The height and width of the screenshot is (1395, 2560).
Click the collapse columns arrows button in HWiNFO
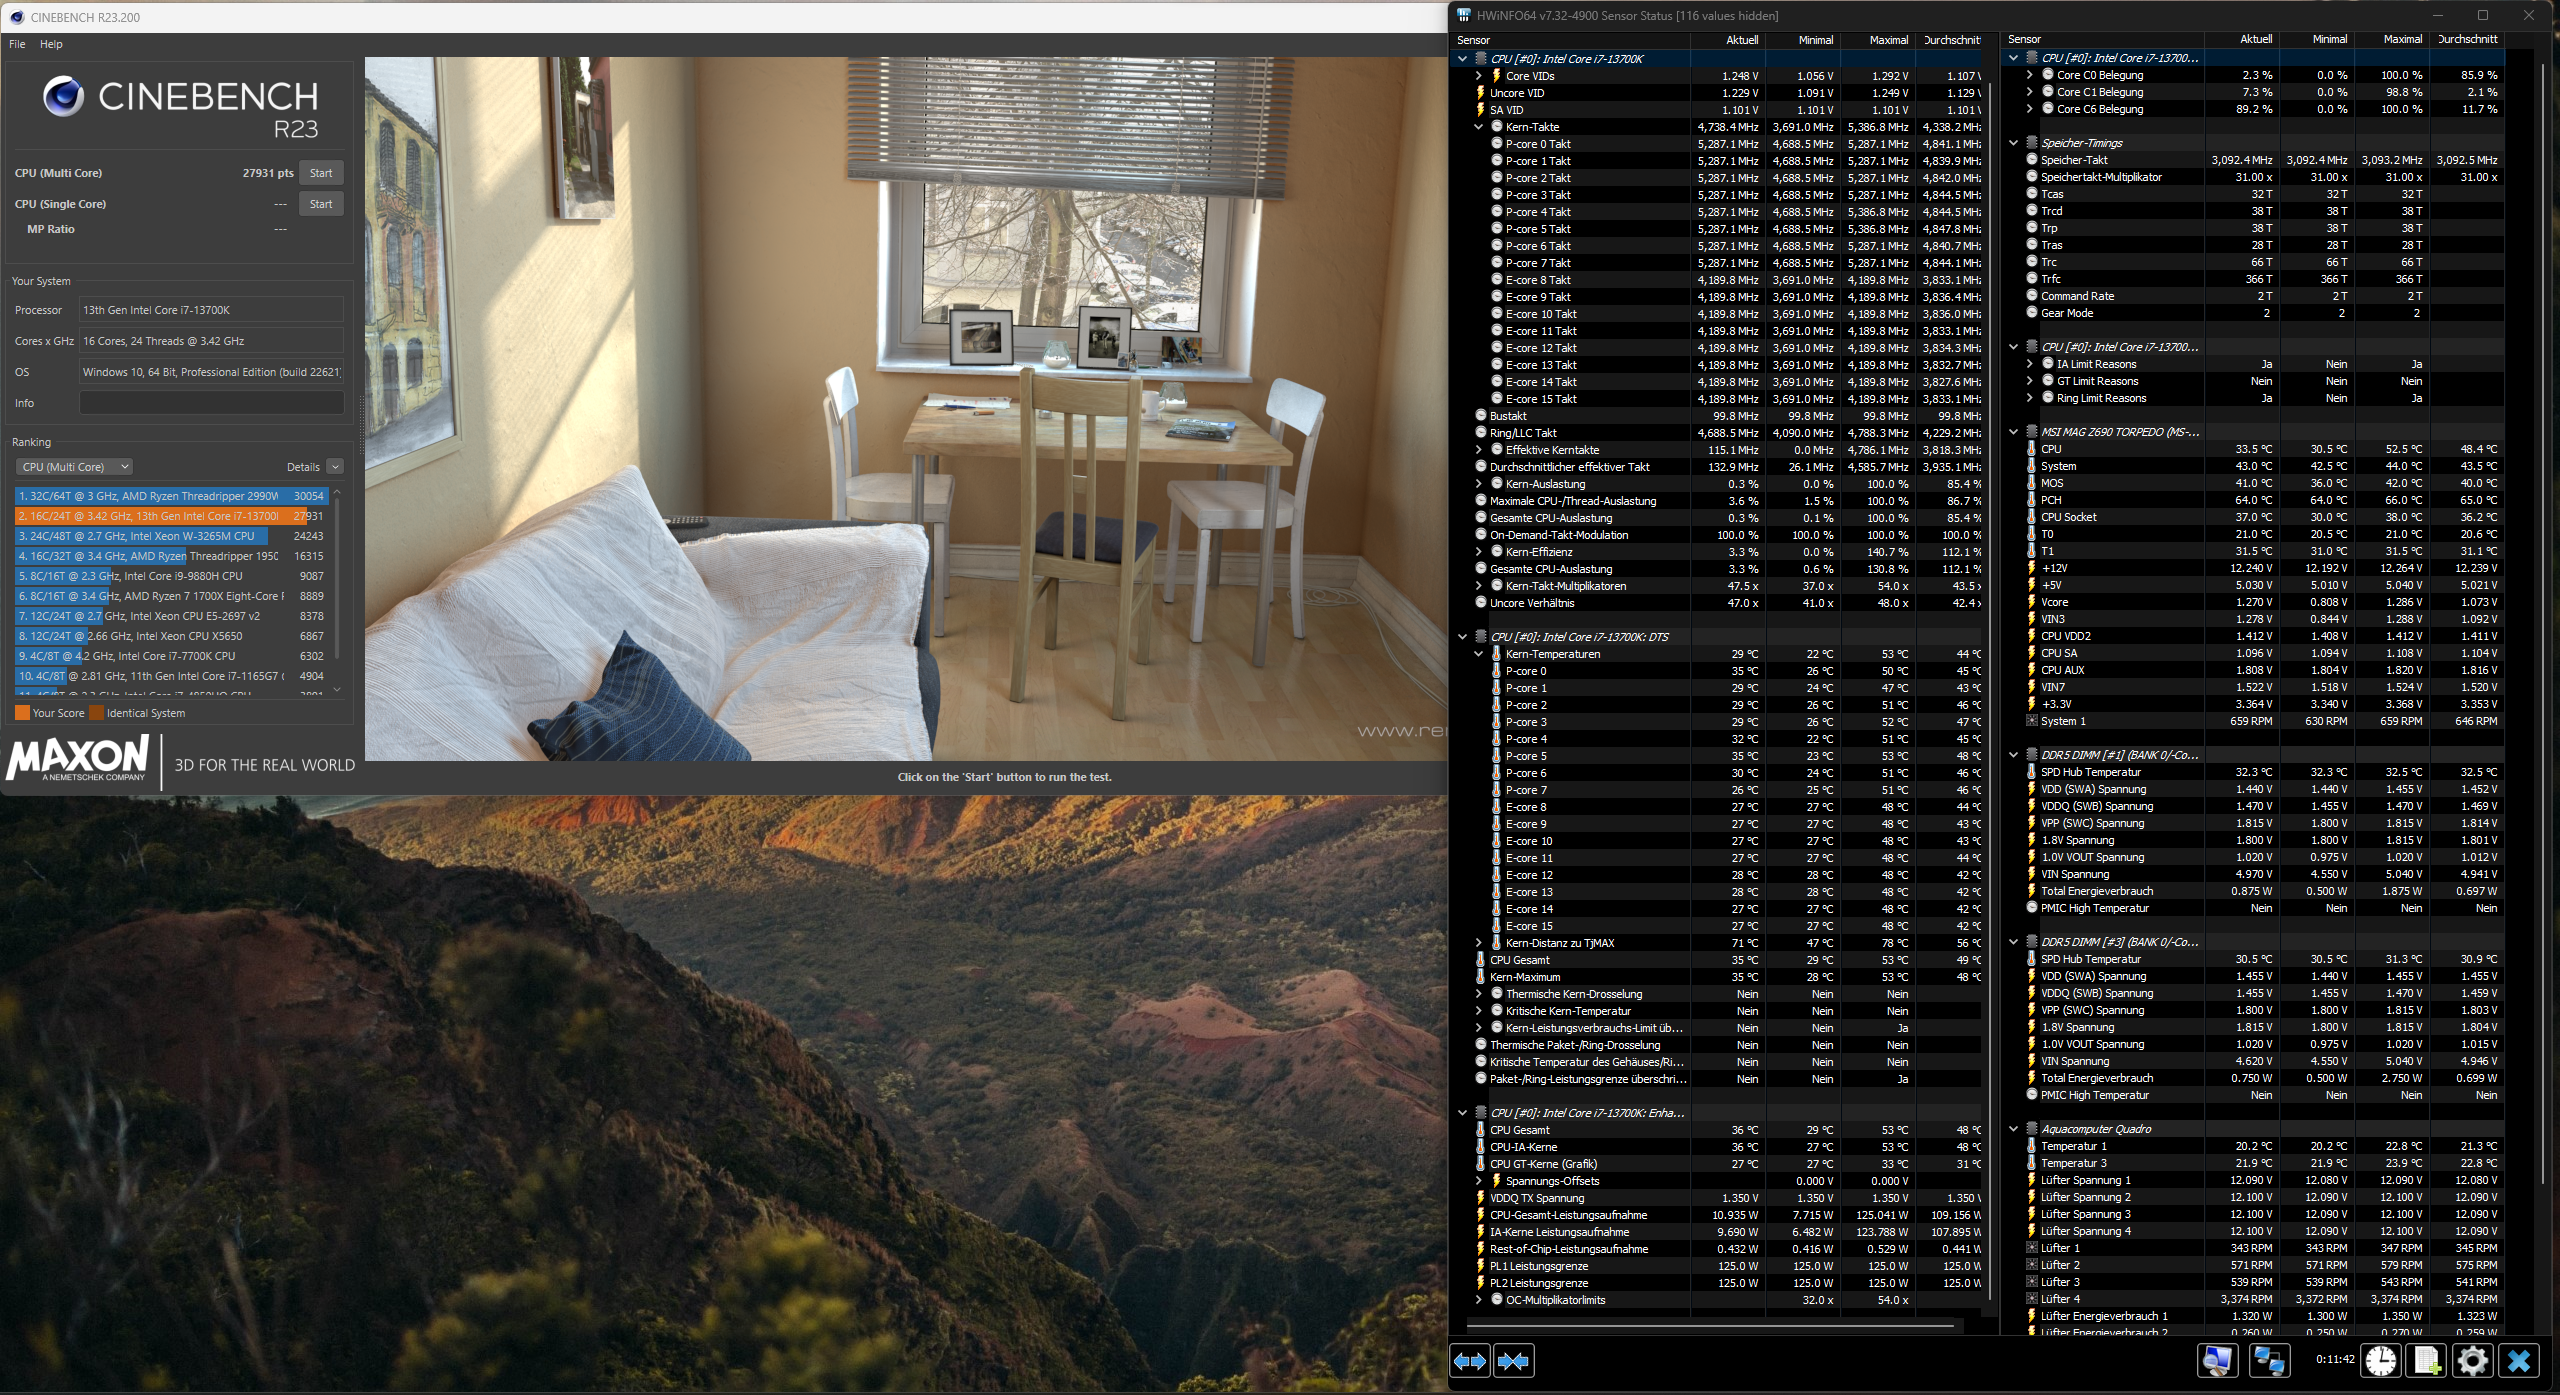pos(1513,1361)
